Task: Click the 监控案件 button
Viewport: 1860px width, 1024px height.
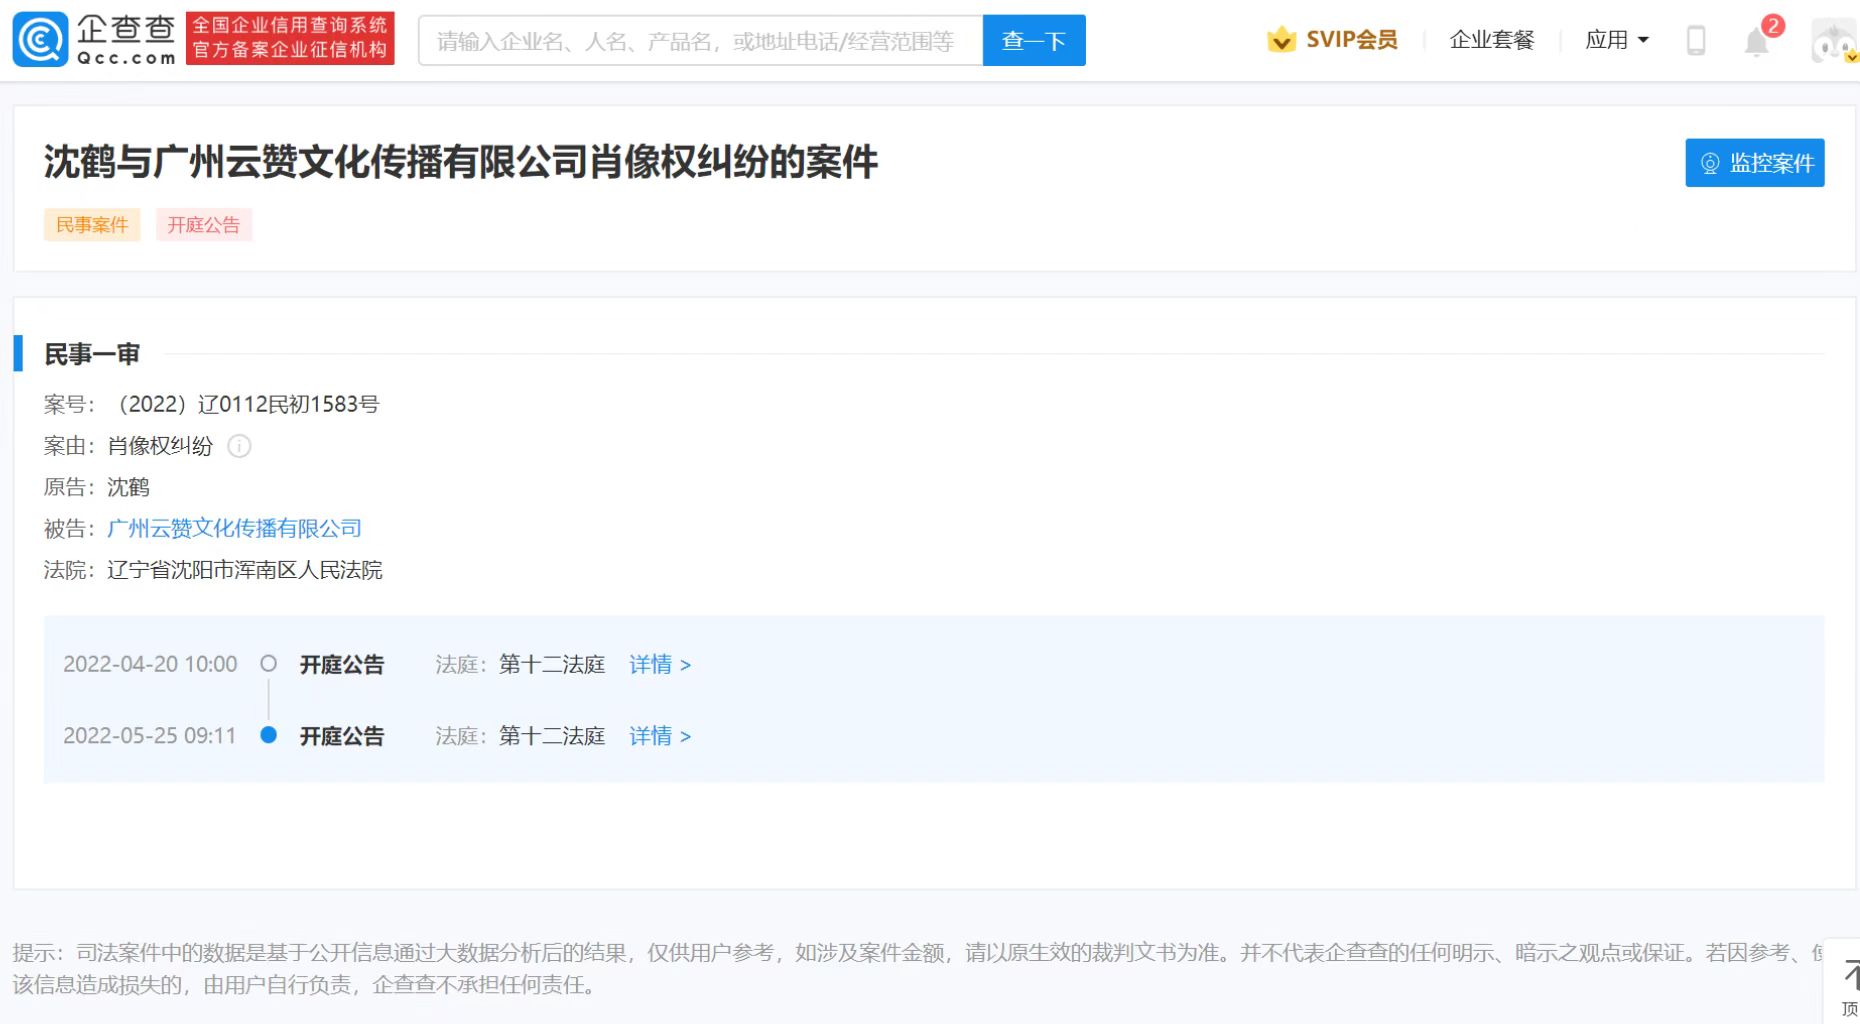Action: coord(1754,163)
